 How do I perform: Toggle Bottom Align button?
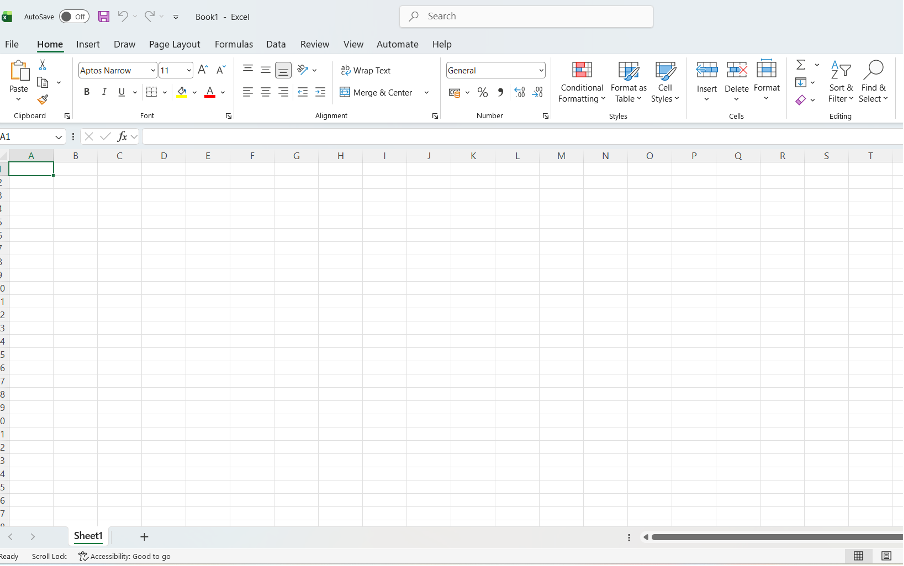pyautogui.click(x=283, y=70)
